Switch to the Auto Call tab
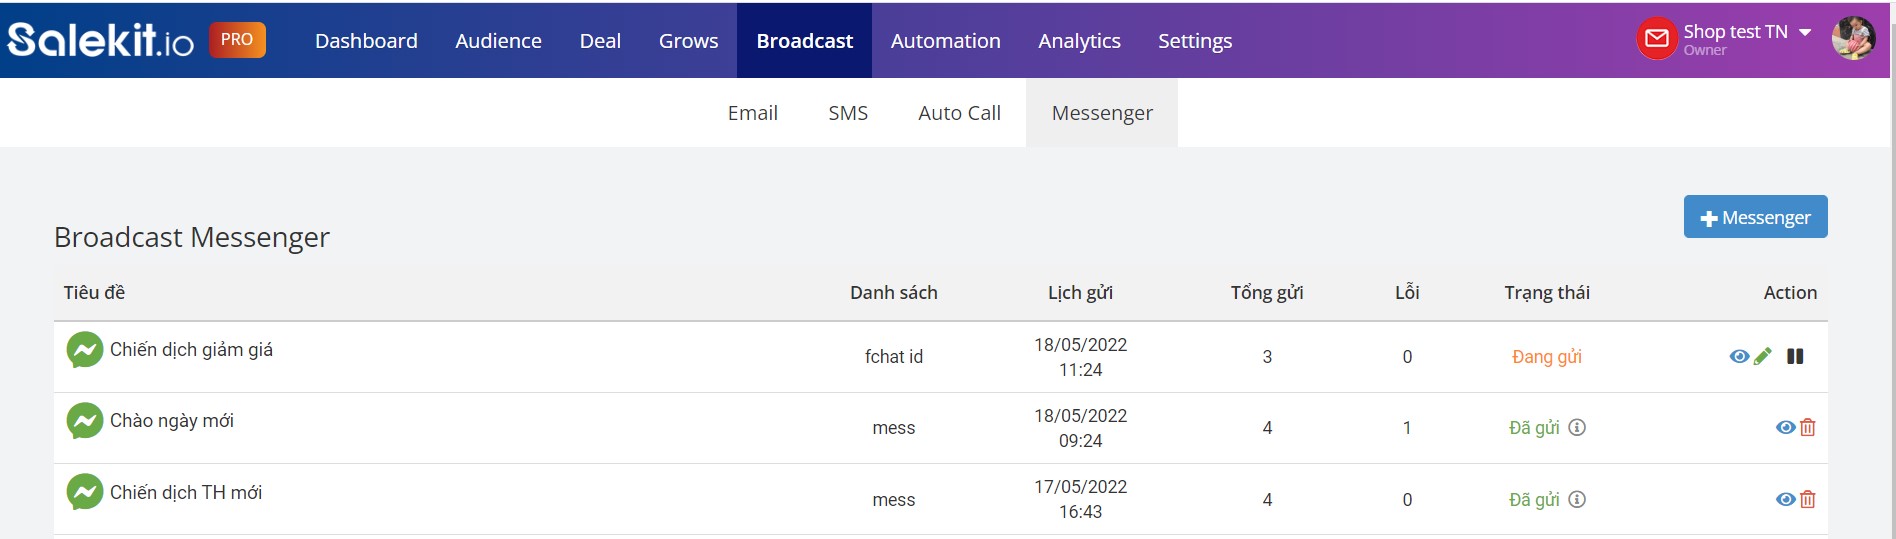This screenshot has width=1896, height=539. coord(959,113)
